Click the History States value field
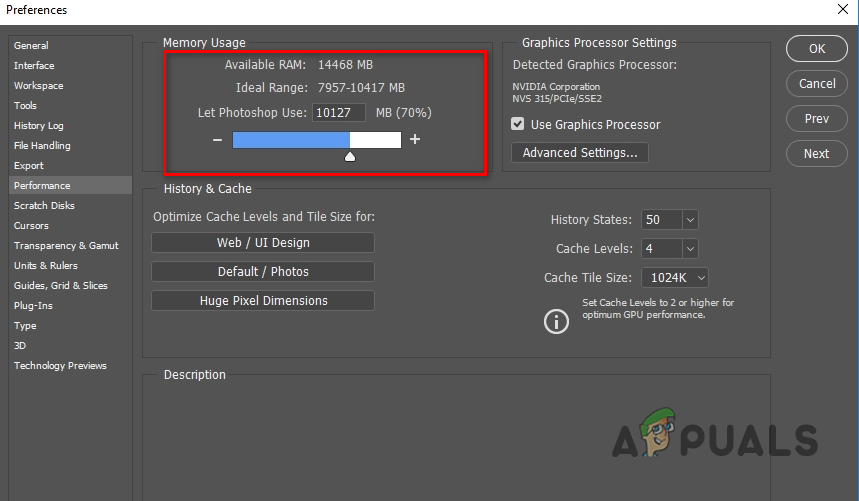859x501 pixels. point(662,220)
